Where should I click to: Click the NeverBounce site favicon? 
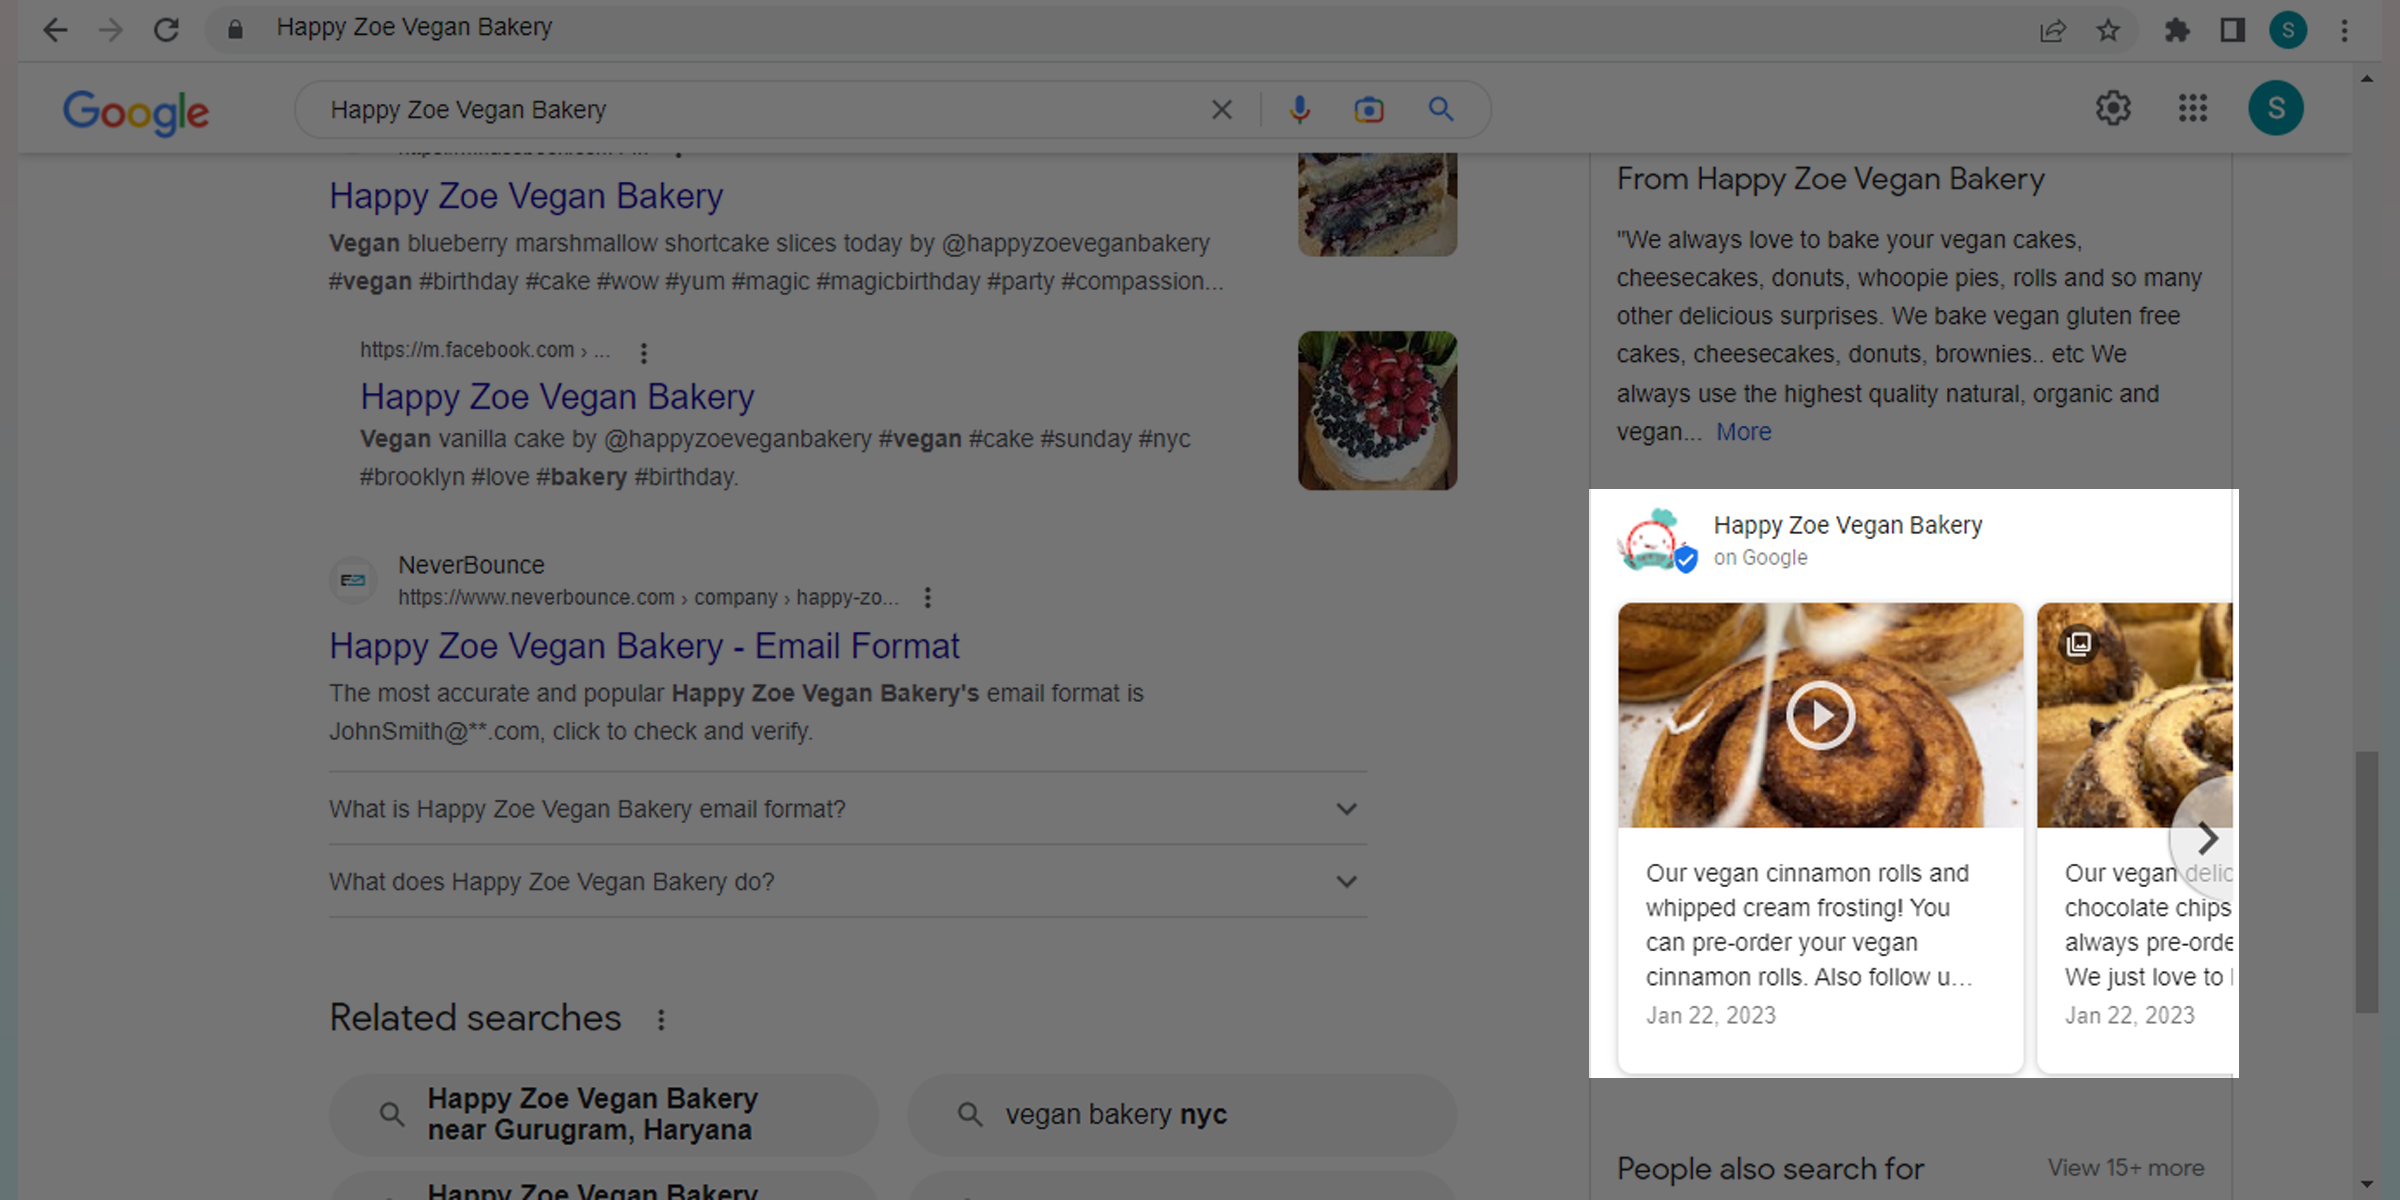(x=353, y=580)
